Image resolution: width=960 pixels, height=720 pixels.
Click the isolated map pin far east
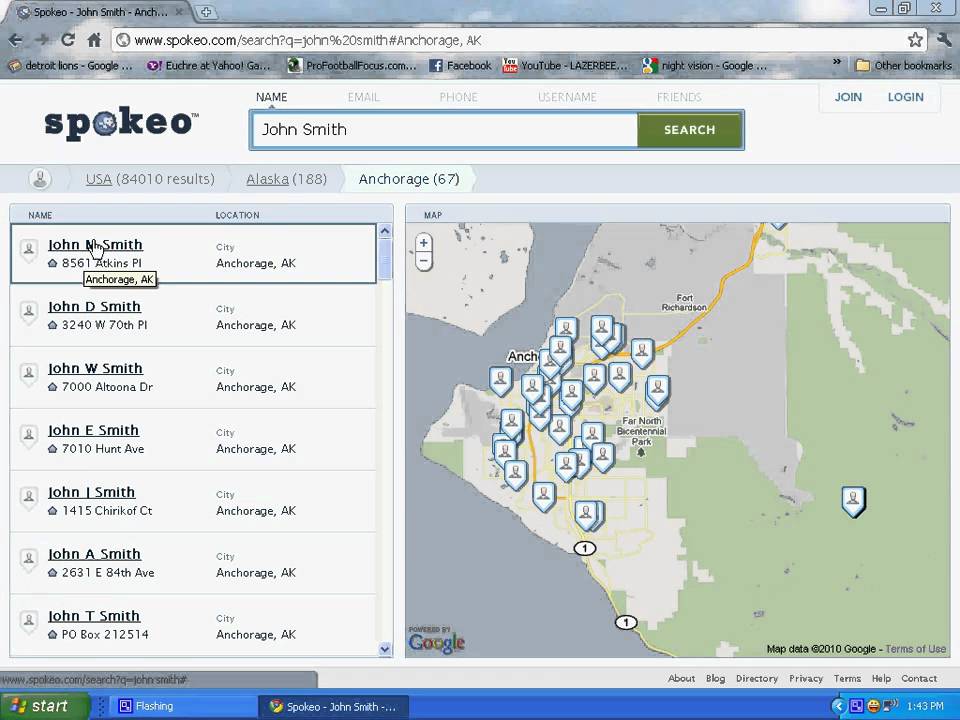pyautogui.click(x=852, y=500)
